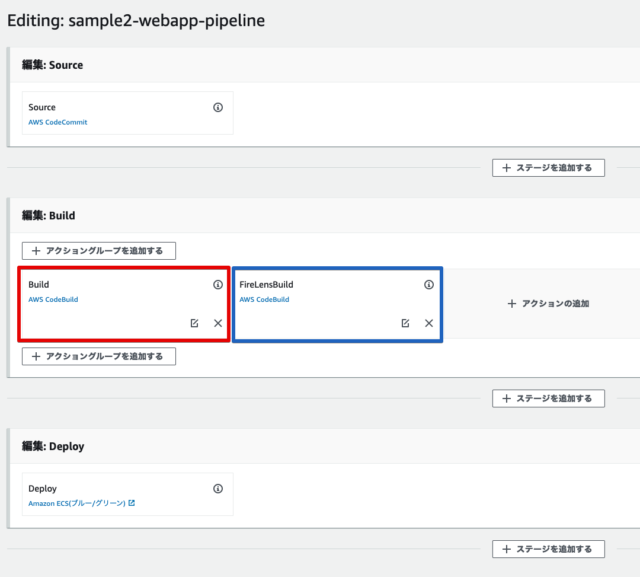640x577 pixels.
Task: Delete the Build action with X icon
Action: coord(218,323)
